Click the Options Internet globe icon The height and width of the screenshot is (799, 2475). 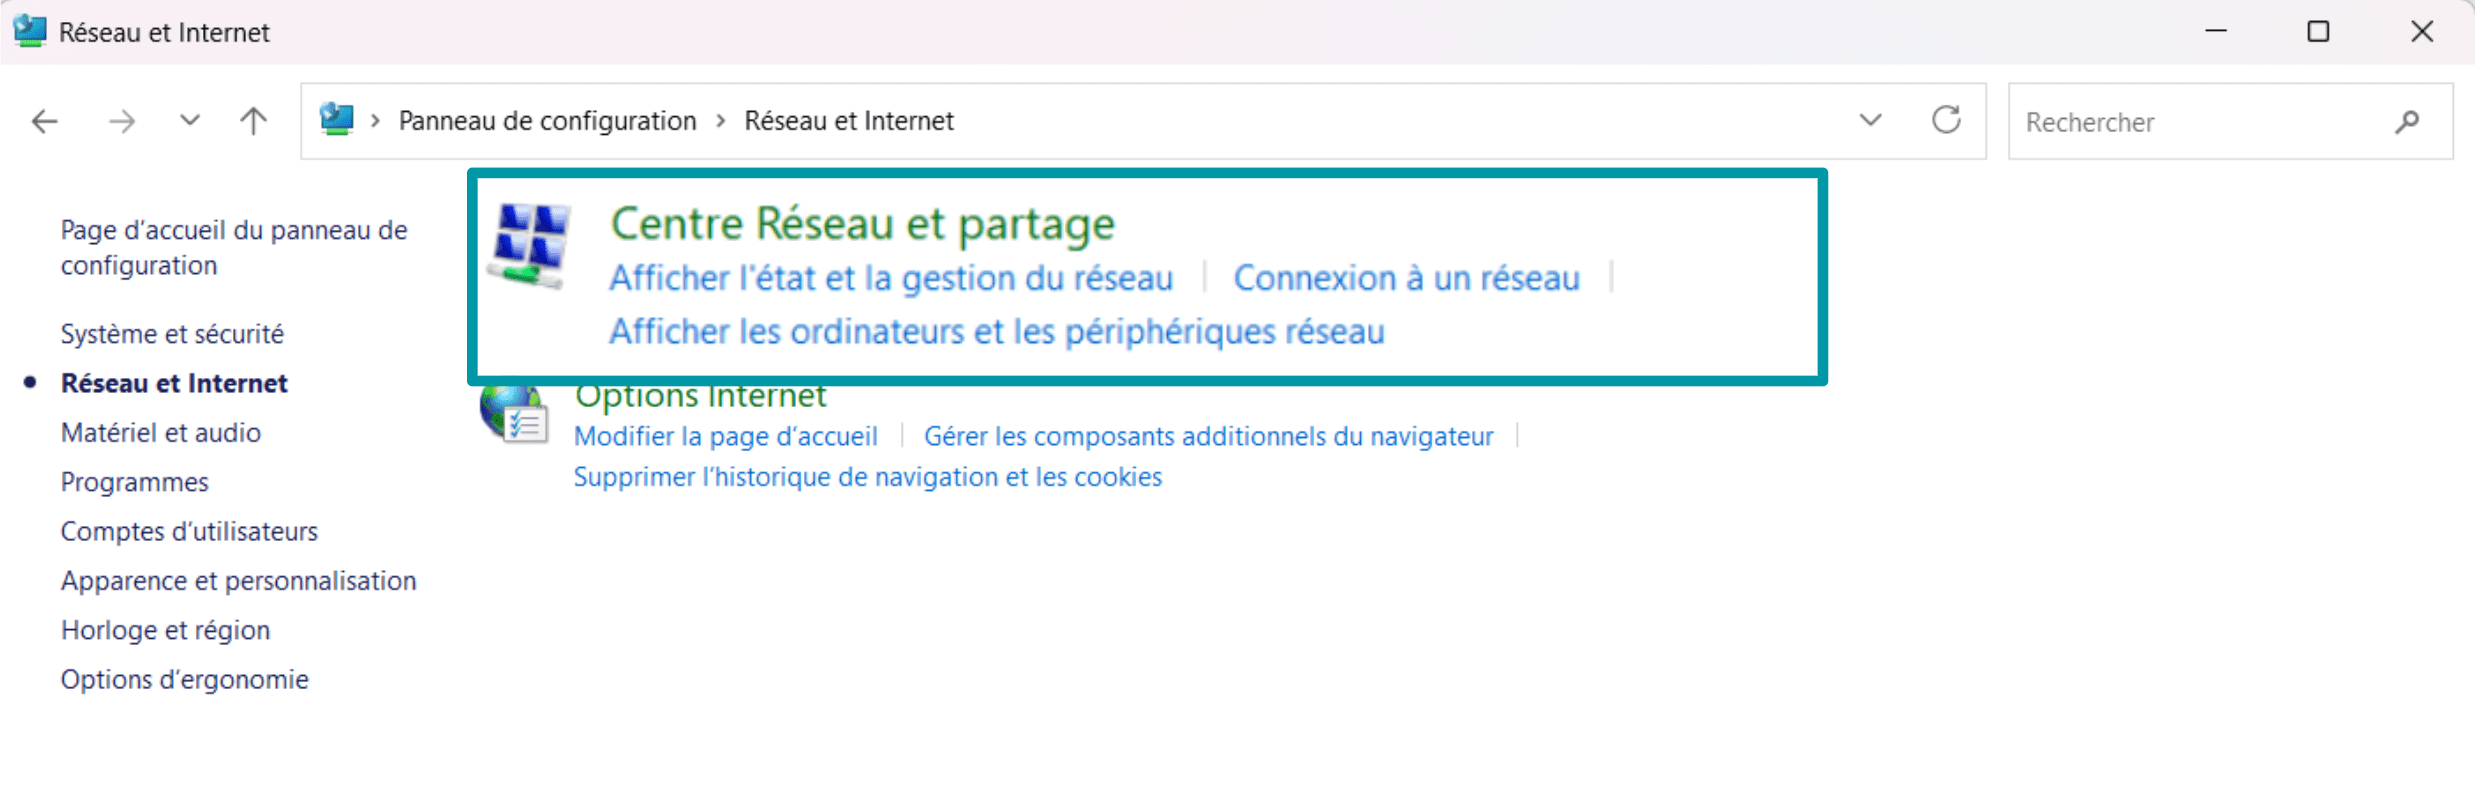tap(514, 416)
